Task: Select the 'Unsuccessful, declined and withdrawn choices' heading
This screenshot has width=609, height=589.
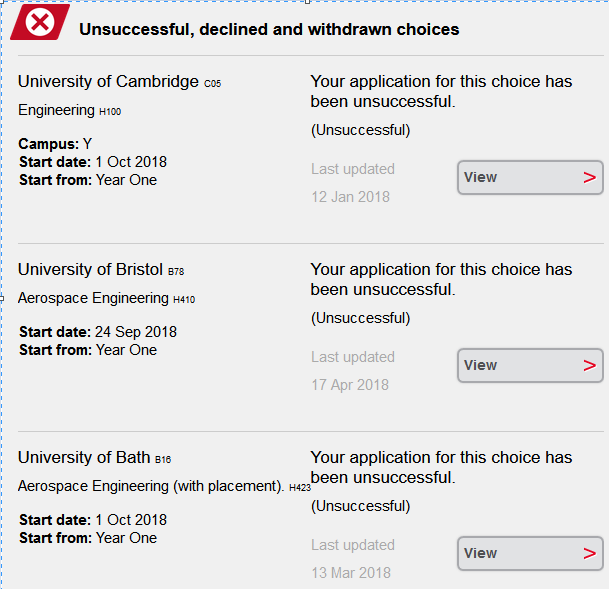Action: tap(269, 29)
